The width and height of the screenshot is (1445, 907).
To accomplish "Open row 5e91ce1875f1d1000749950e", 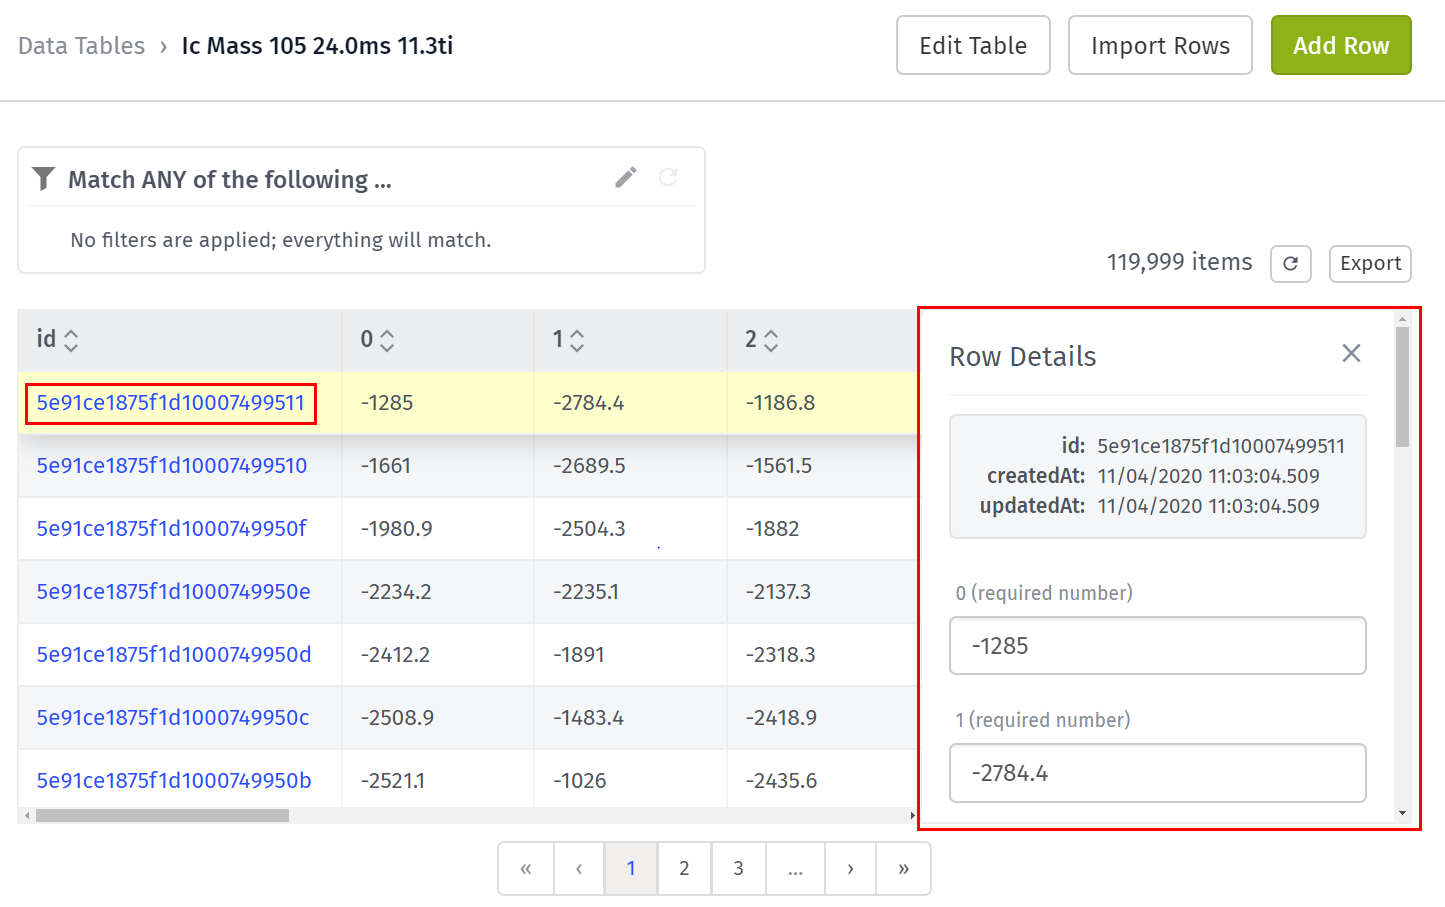I will pos(174,592).
